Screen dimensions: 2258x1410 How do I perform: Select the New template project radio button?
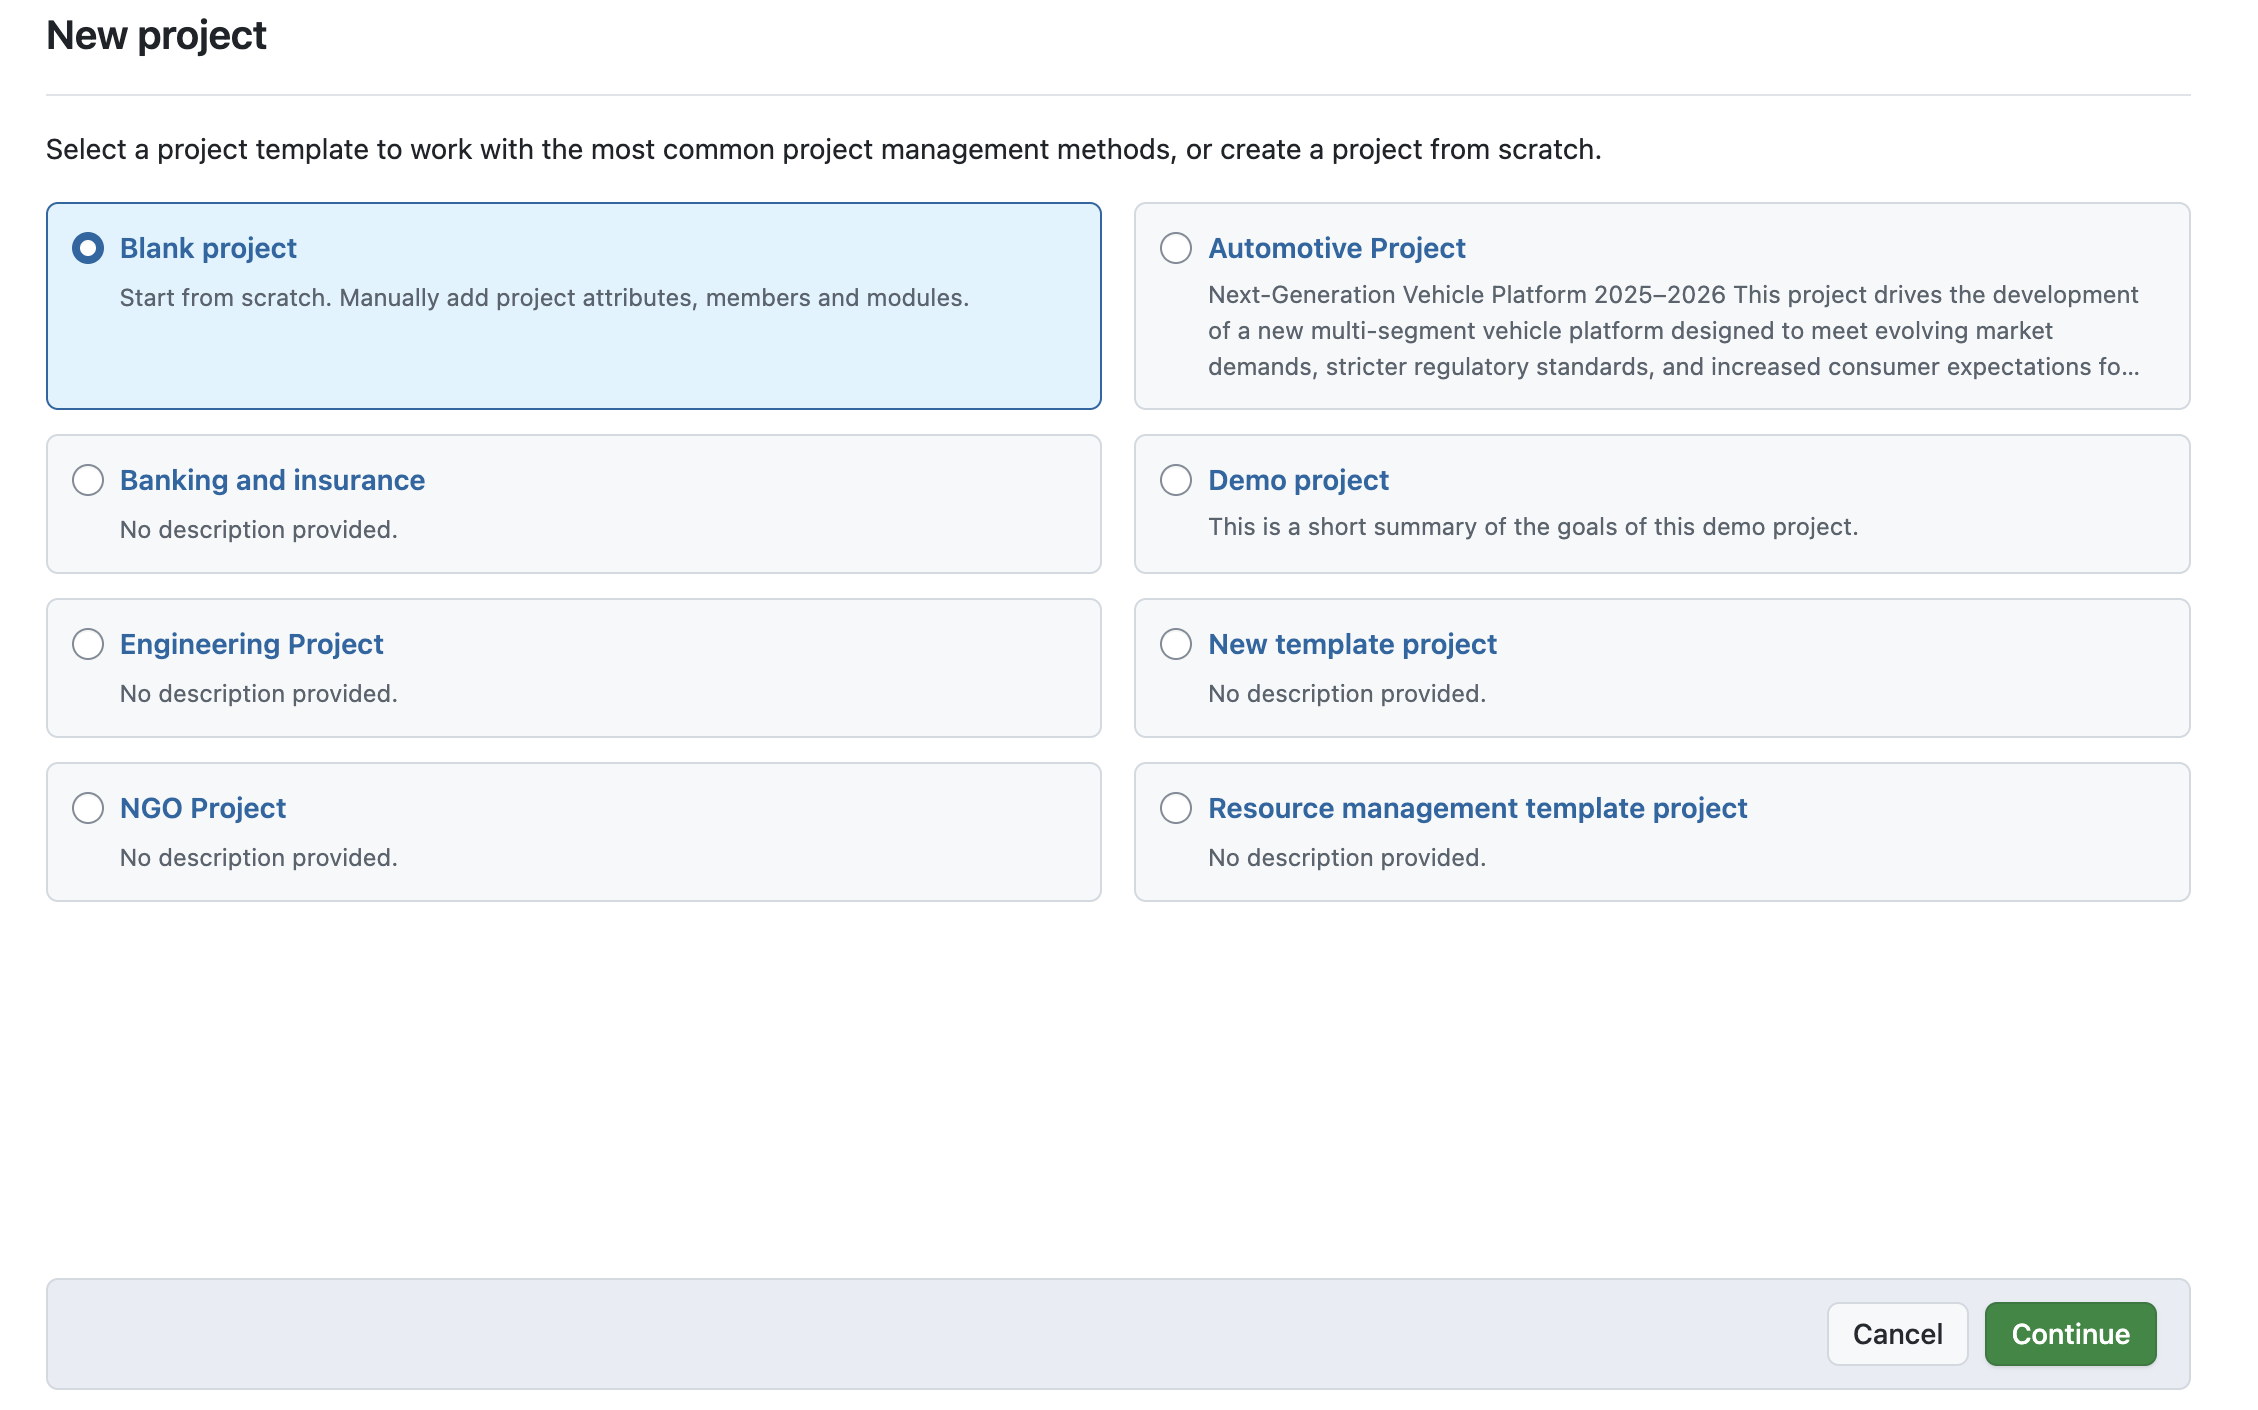1177,644
